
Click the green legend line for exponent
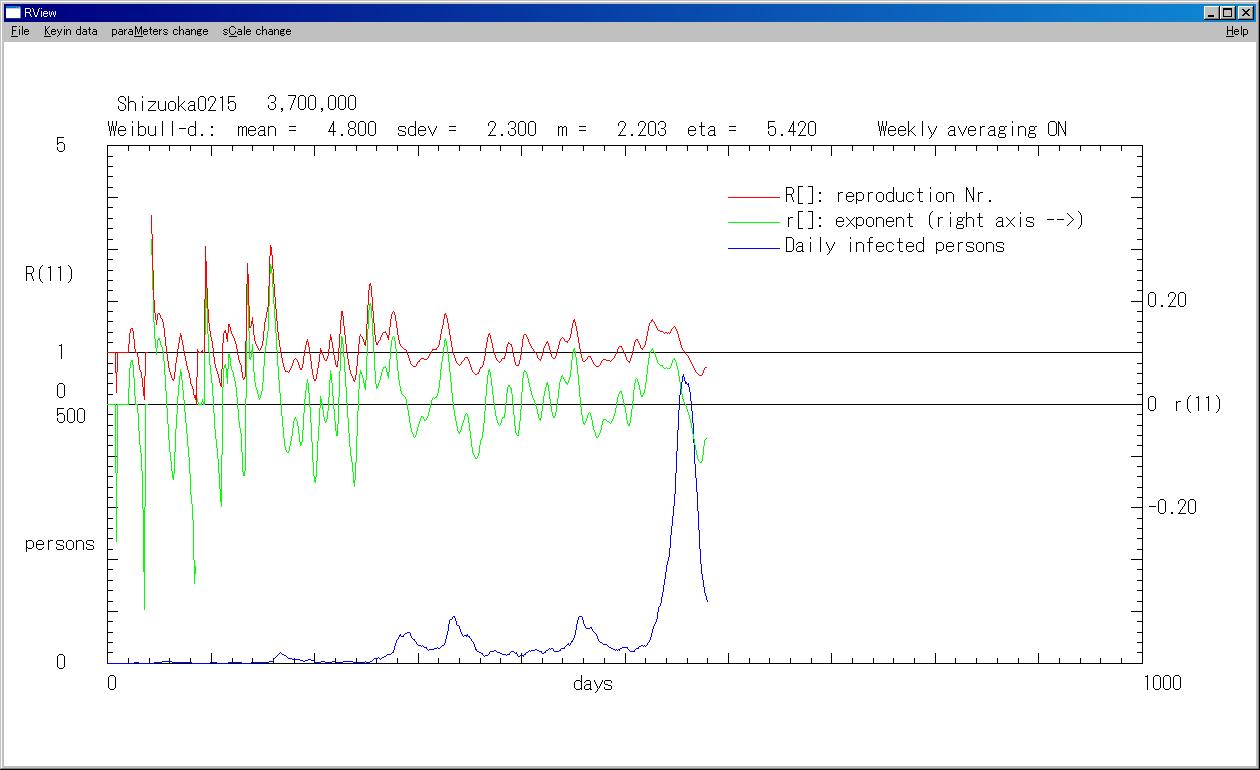(x=753, y=222)
